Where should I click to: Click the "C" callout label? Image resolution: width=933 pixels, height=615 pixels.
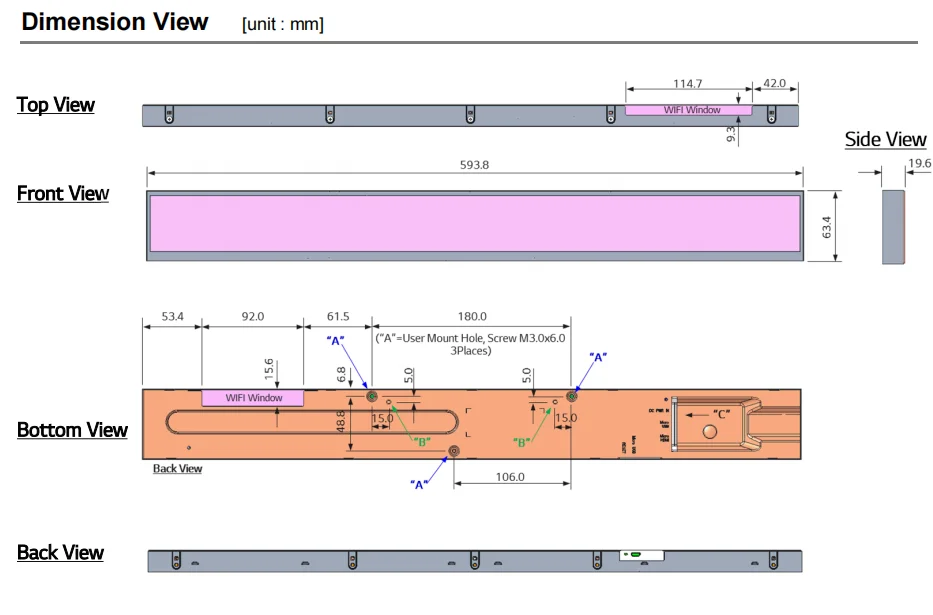(x=721, y=413)
